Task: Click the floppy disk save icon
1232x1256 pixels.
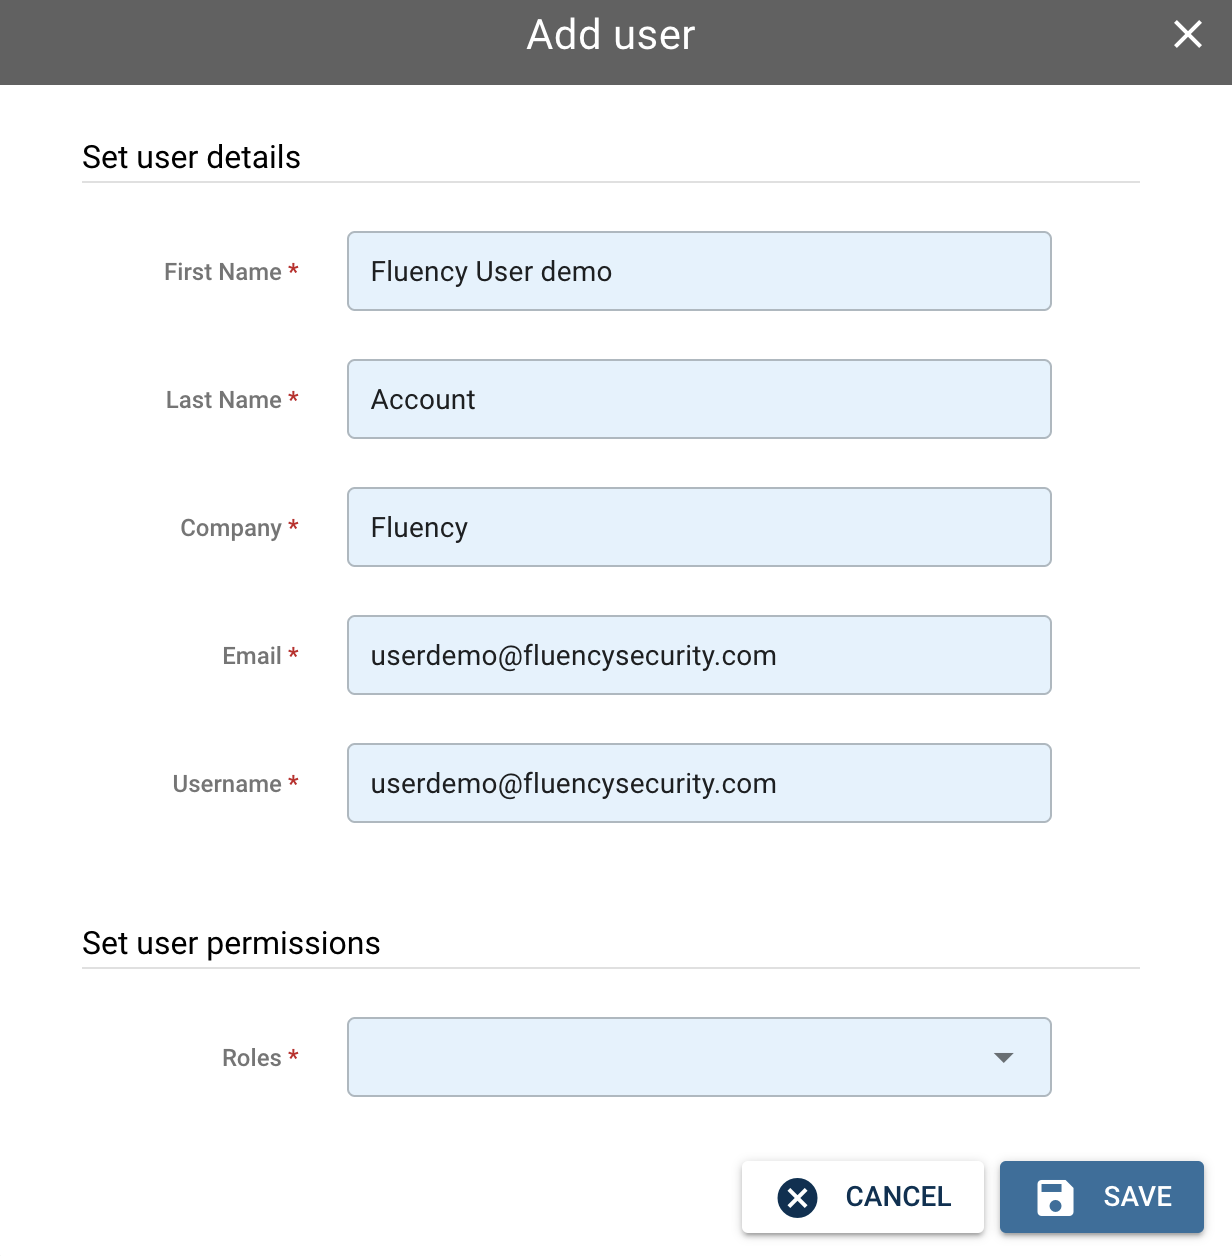Action: coord(1055,1197)
